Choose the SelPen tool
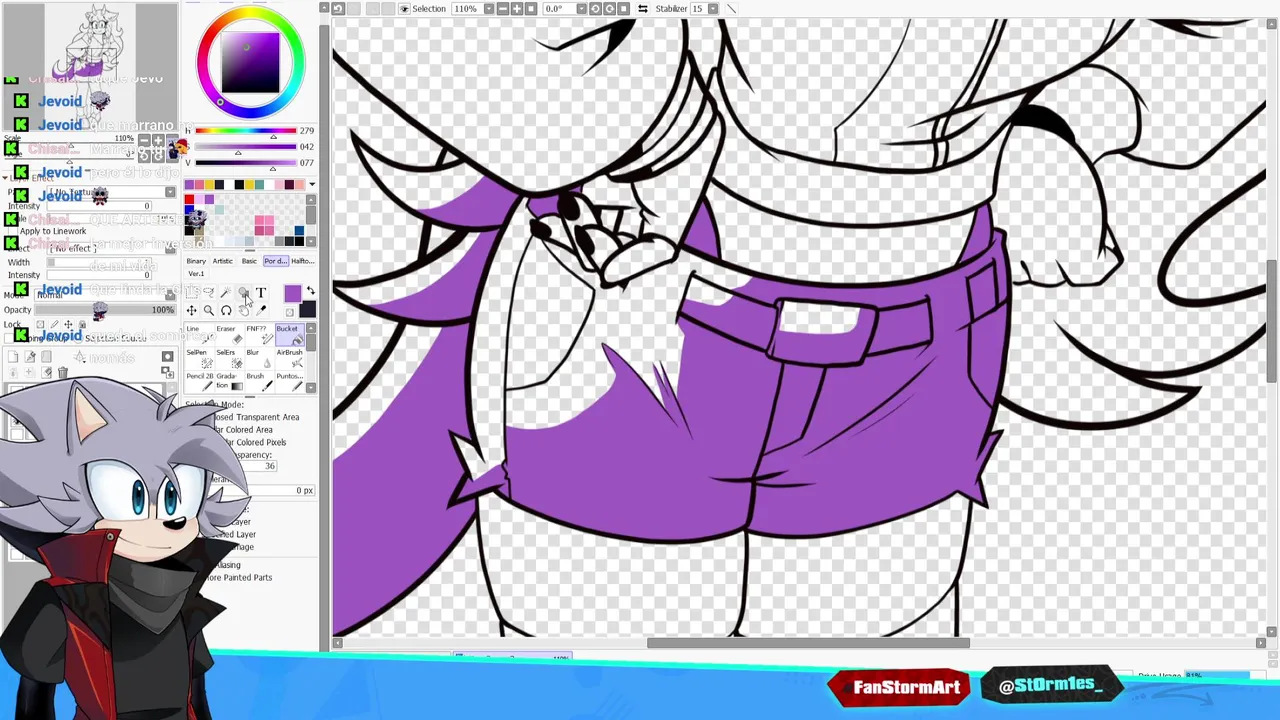1280x720 pixels. (x=199, y=359)
